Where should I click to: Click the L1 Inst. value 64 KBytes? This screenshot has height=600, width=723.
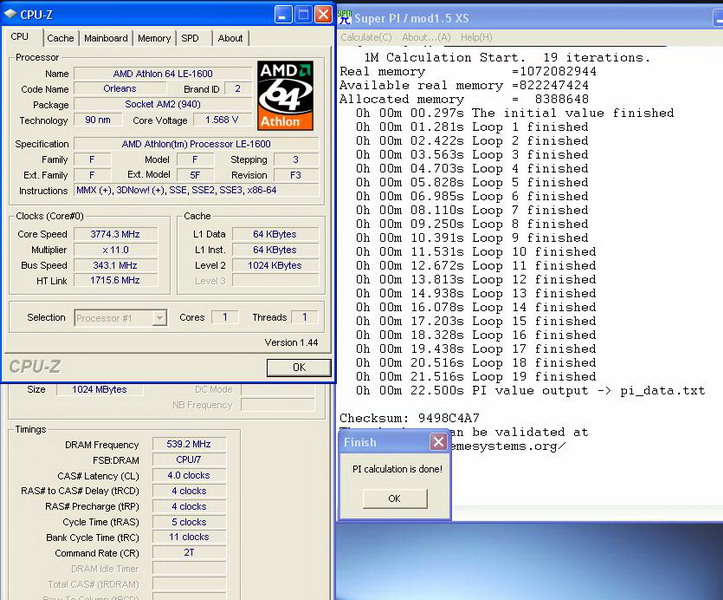[x=275, y=250]
